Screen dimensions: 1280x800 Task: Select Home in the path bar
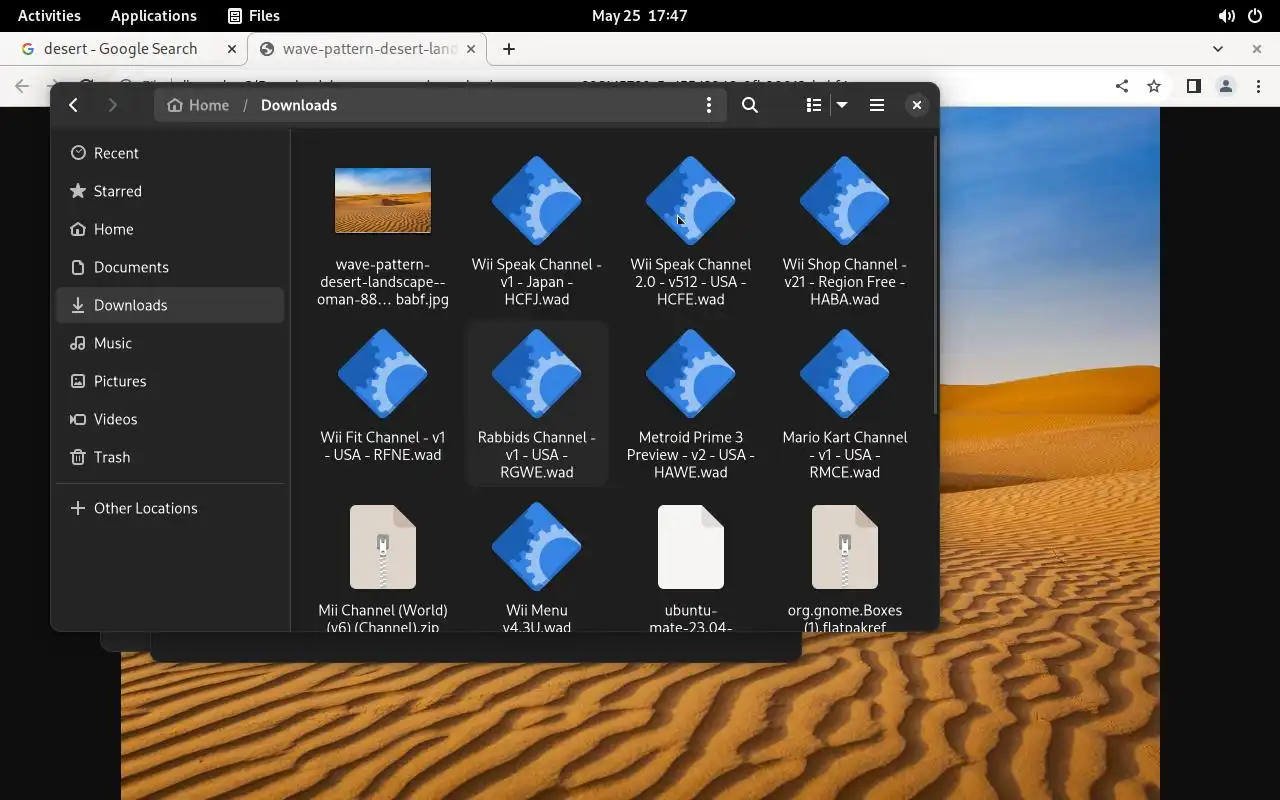tap(198, 105)
